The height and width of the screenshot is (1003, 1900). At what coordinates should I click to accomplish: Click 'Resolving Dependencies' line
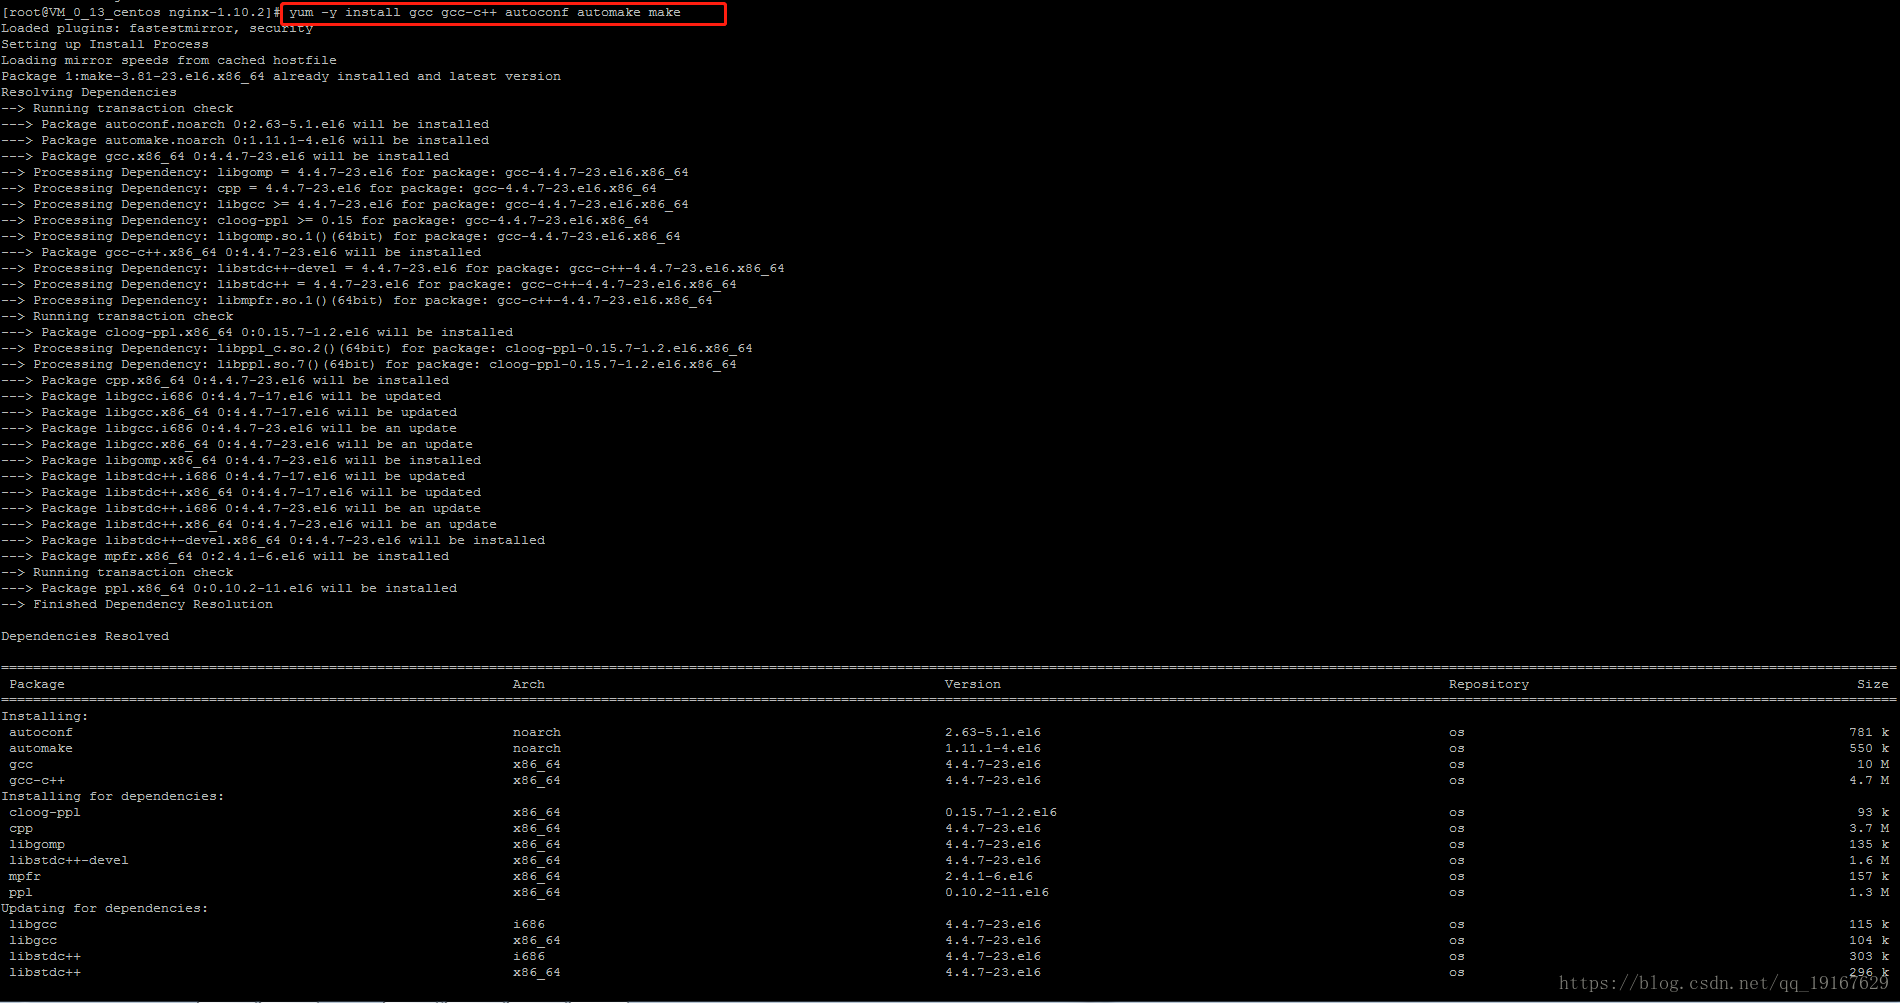point(89,93)
